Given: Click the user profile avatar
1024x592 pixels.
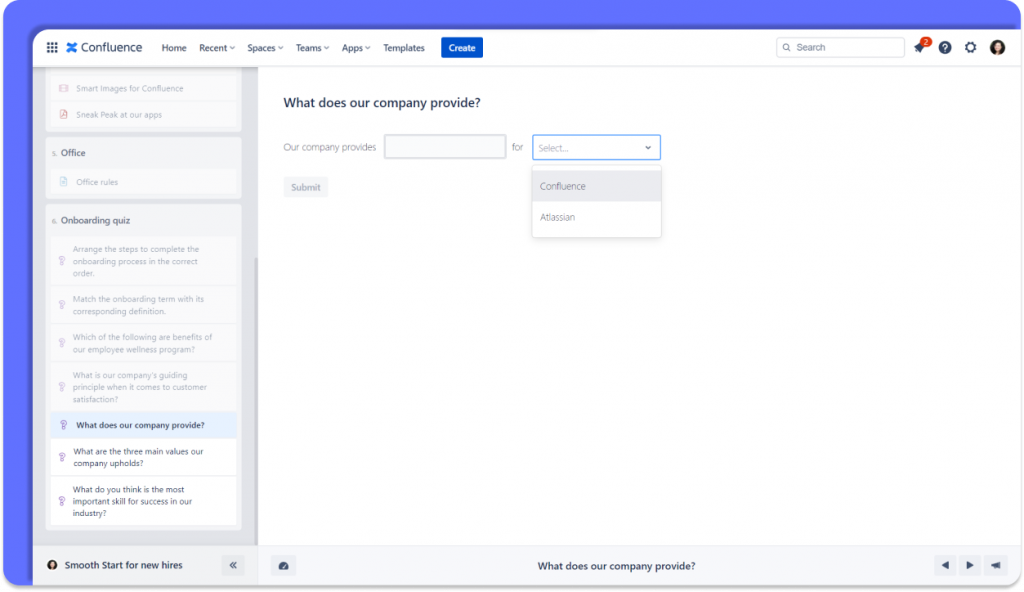Looking at the screenshot, I should pyautogui.click(x=997, y=48).
